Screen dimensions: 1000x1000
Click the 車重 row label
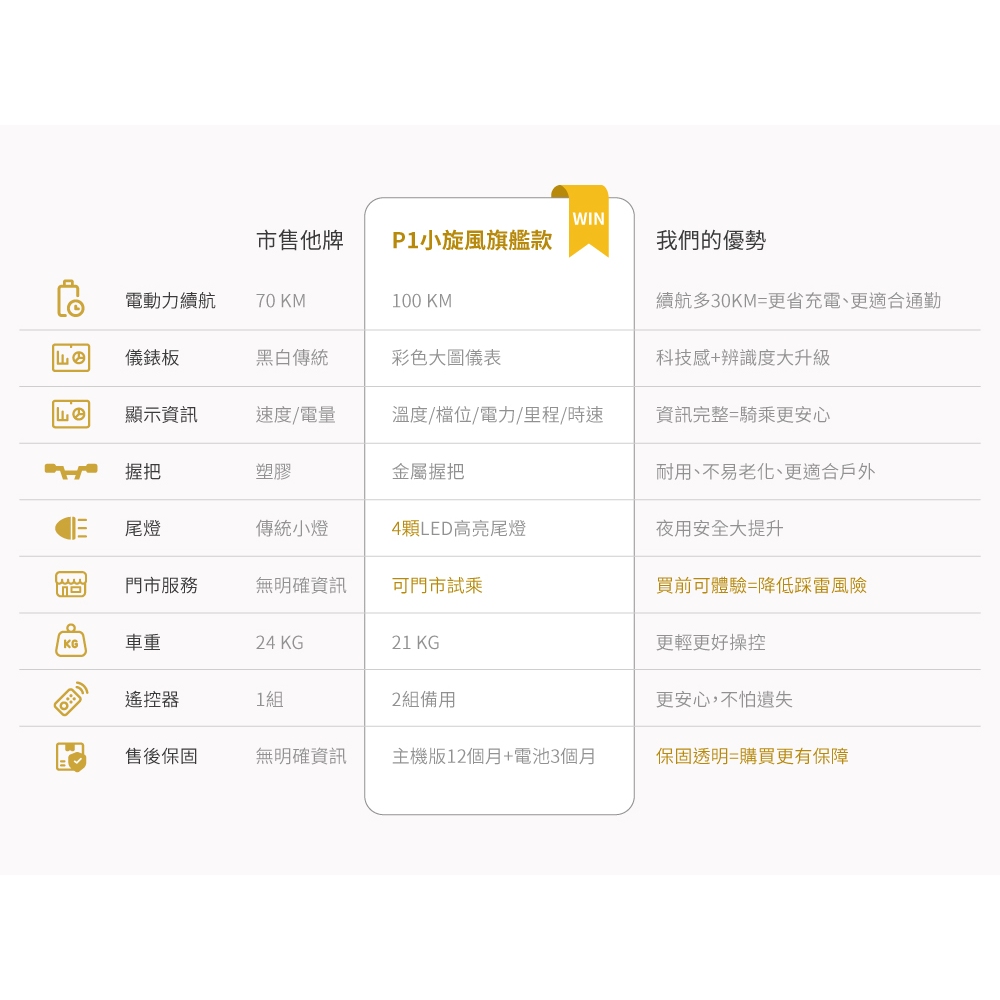coord(143,642)
